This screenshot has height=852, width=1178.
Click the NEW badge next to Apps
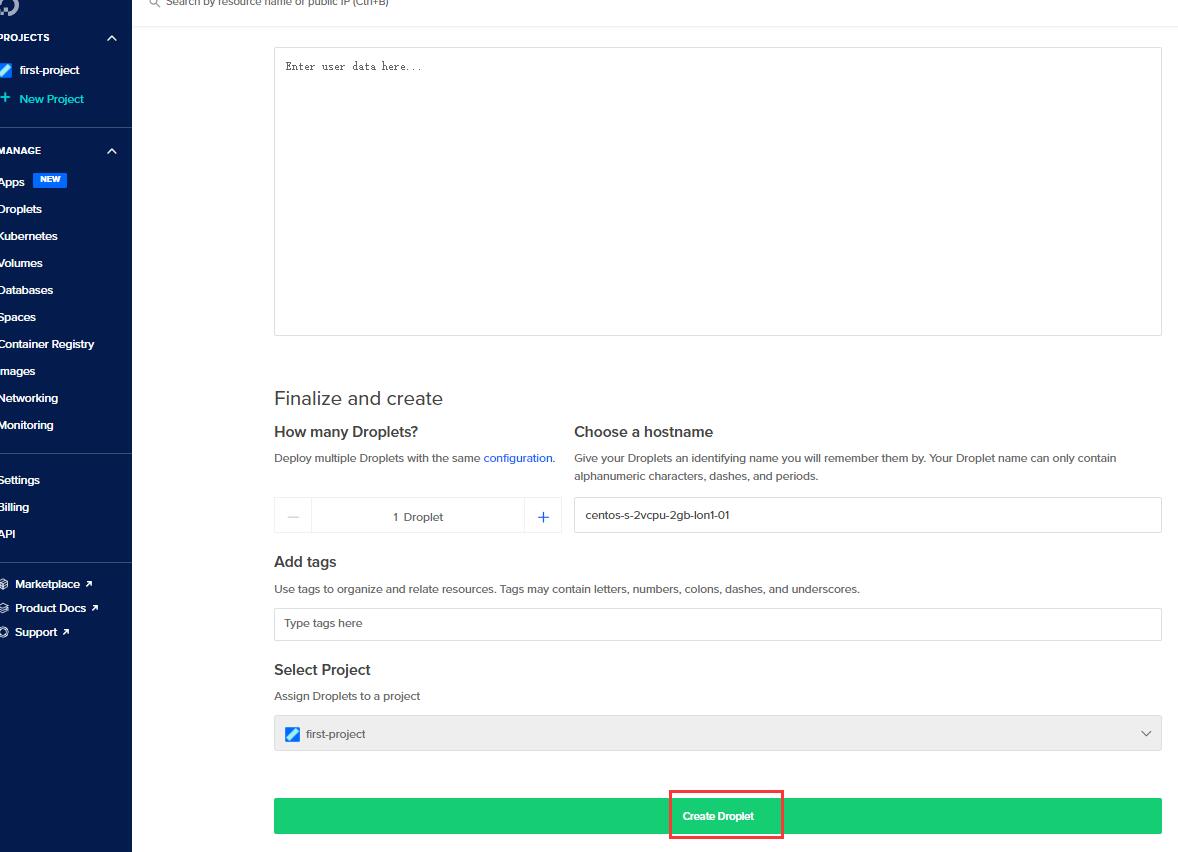pos(50,180)
